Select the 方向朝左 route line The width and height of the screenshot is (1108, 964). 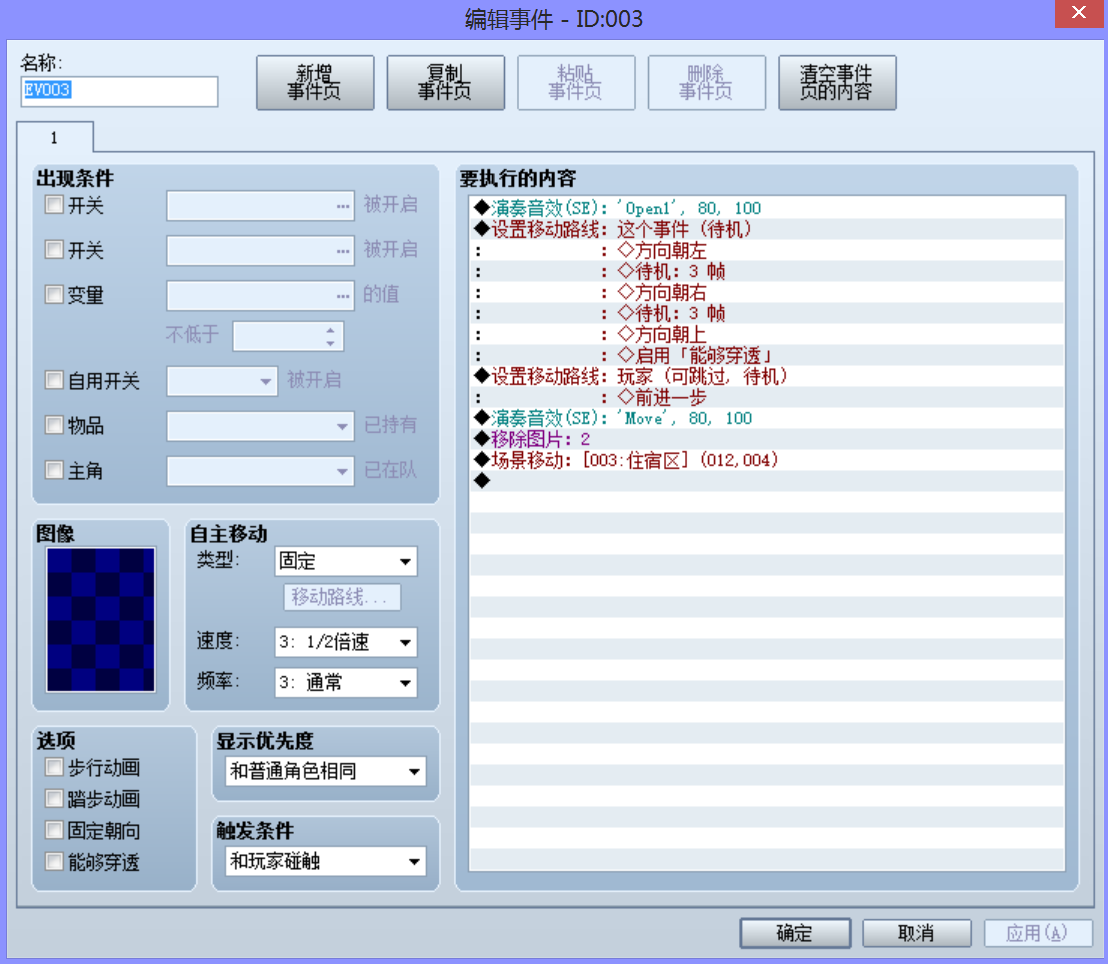point(767,250)
